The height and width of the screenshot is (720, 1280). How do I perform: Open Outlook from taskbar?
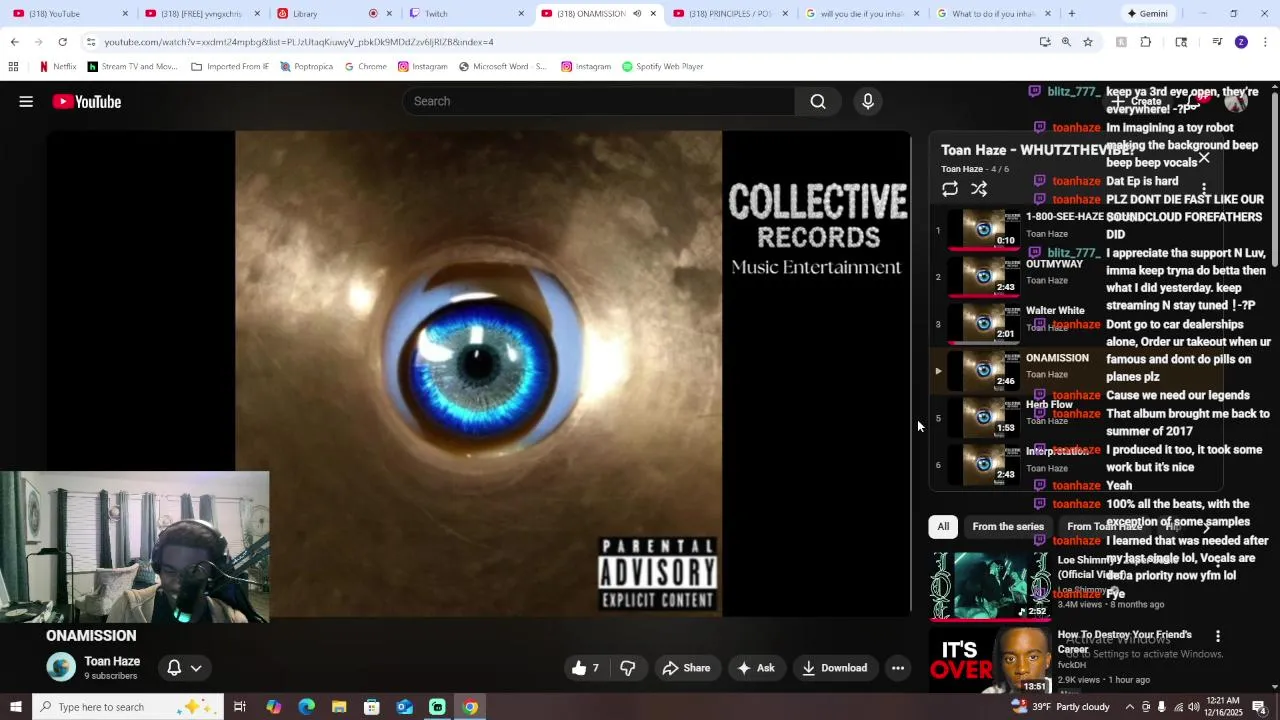click(x=404, y=707)
